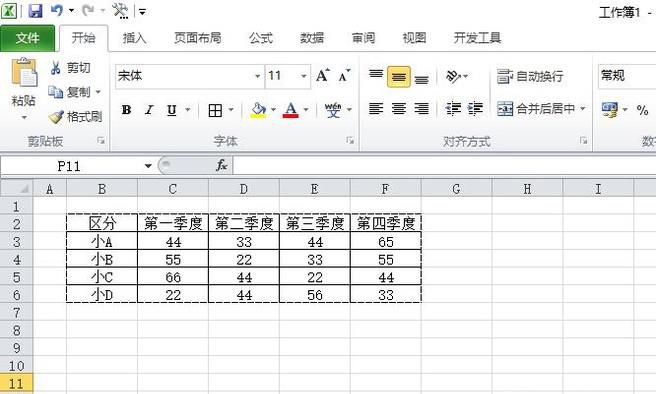Open the font name dropdown arrow
This screenshot has width=656, height=394.
[258, 76]
